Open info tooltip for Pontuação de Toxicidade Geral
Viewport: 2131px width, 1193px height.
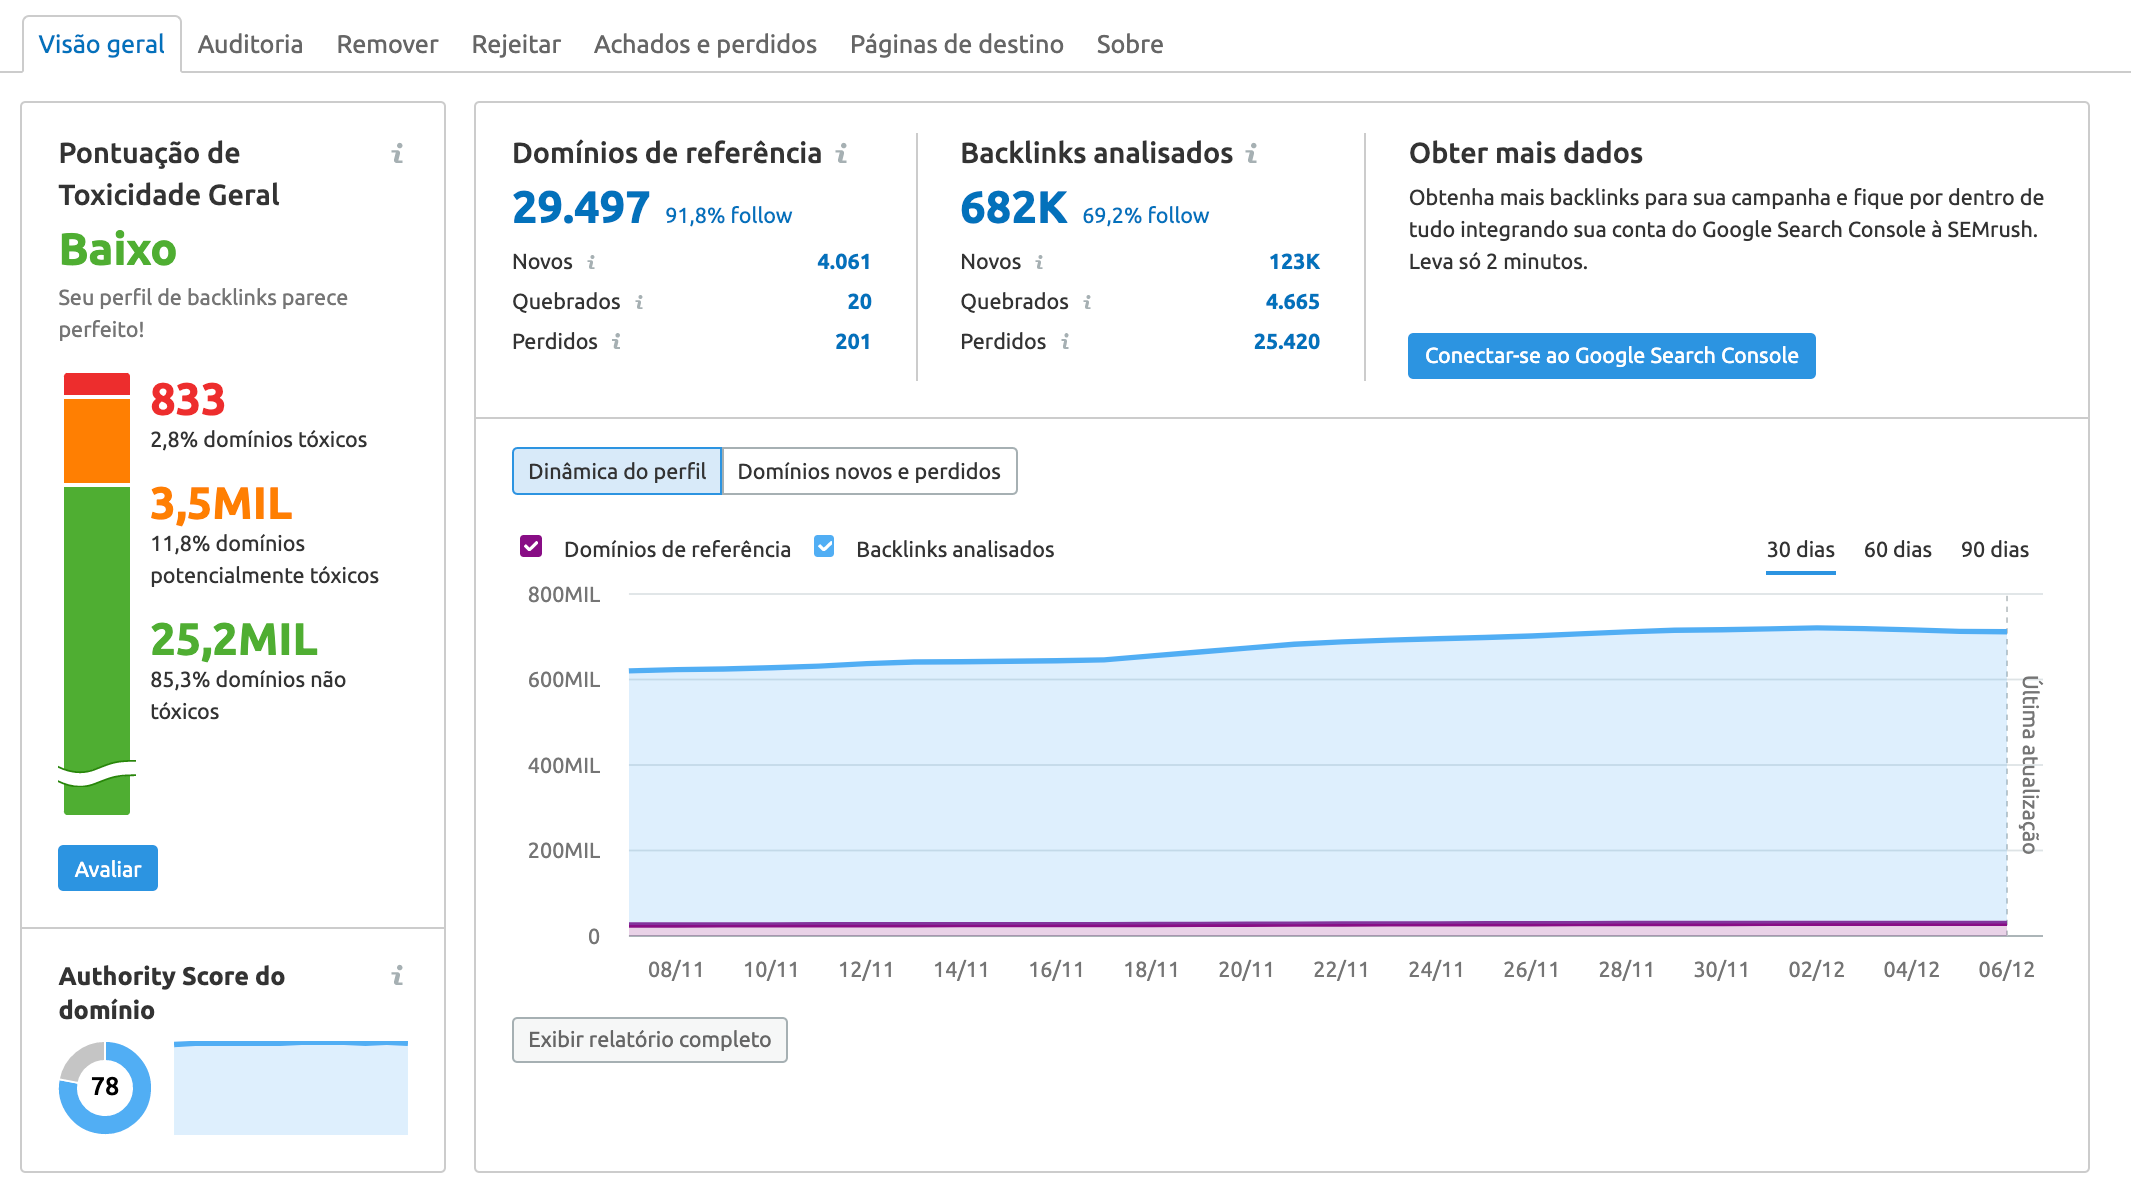click(397, 153)
